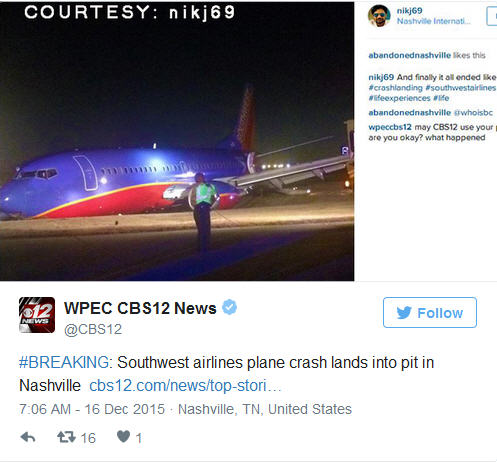Retweet using the retweet arrows icon
This screenshot has height=463, width=497.
(66, 437)
